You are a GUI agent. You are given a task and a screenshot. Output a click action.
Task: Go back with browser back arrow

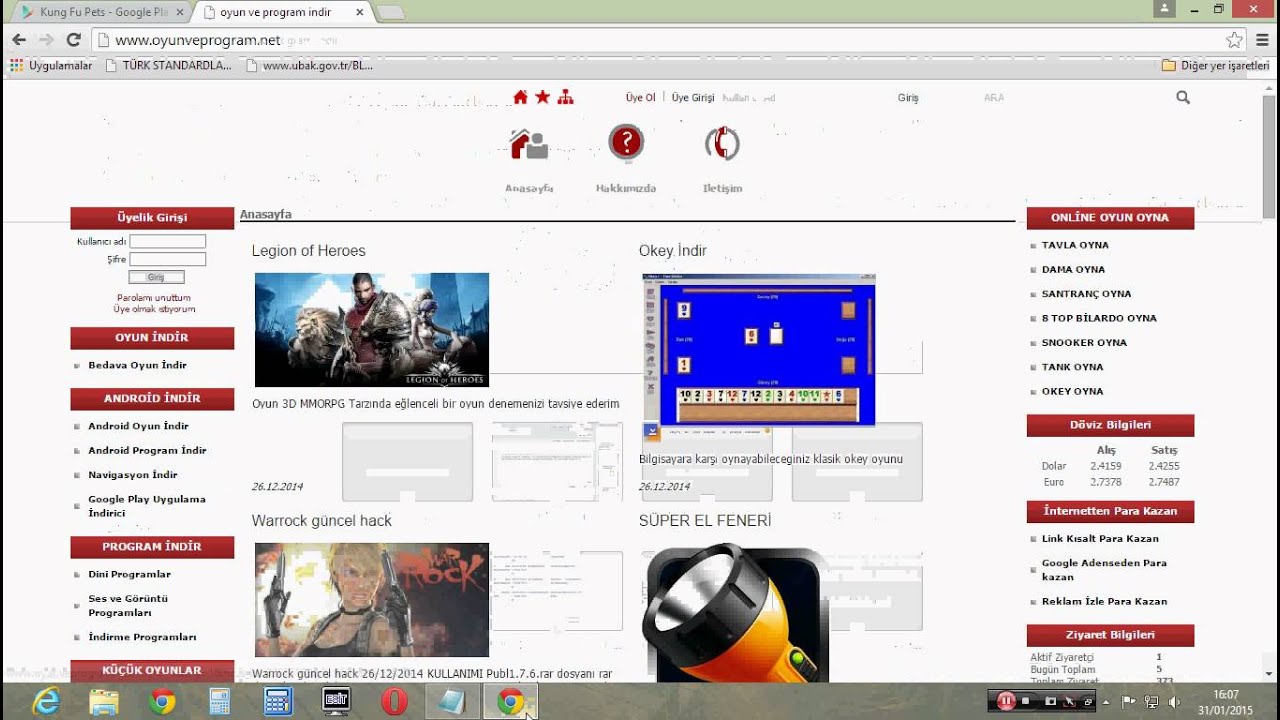click(x=19, y=40)
